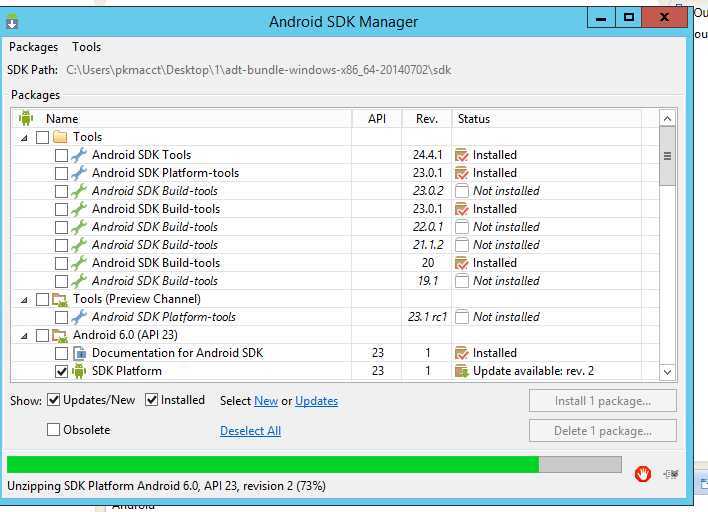Screen dimensions: 708x512
Task: Click the Select New link
Action: (x=266, y=401)
